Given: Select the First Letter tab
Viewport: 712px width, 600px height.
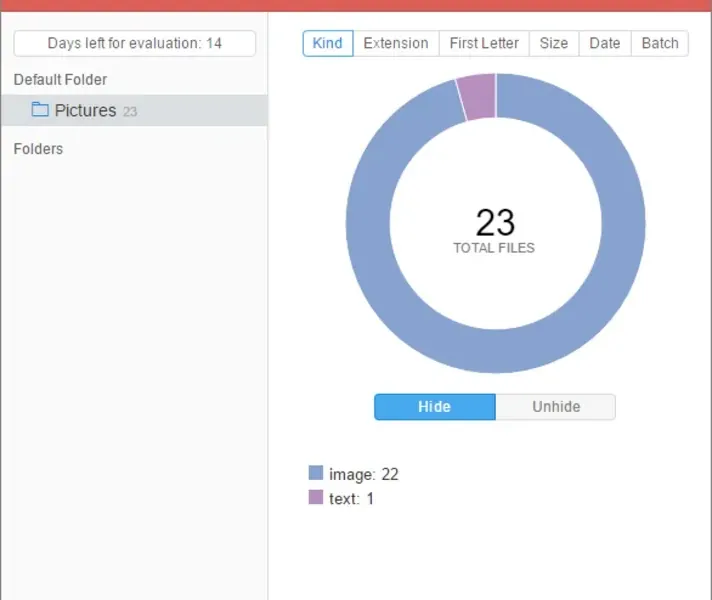Looking at the screenshot, I should (484, 43).
